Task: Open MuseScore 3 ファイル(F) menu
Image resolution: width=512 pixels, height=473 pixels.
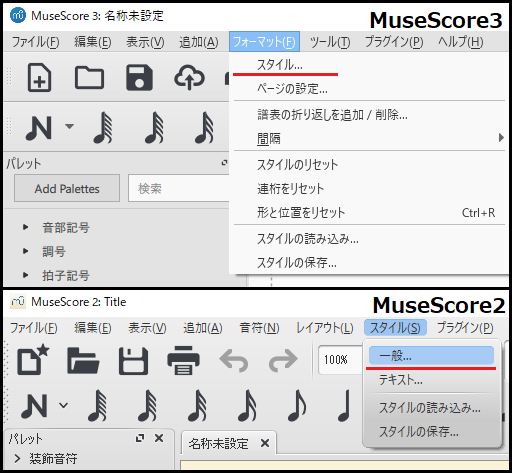Action: point(36,42)
